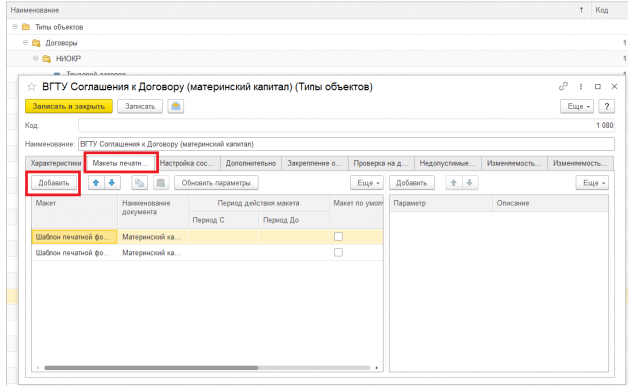
Task: Select the Макеты печатн... tab
Action: [x=121, y=163]
